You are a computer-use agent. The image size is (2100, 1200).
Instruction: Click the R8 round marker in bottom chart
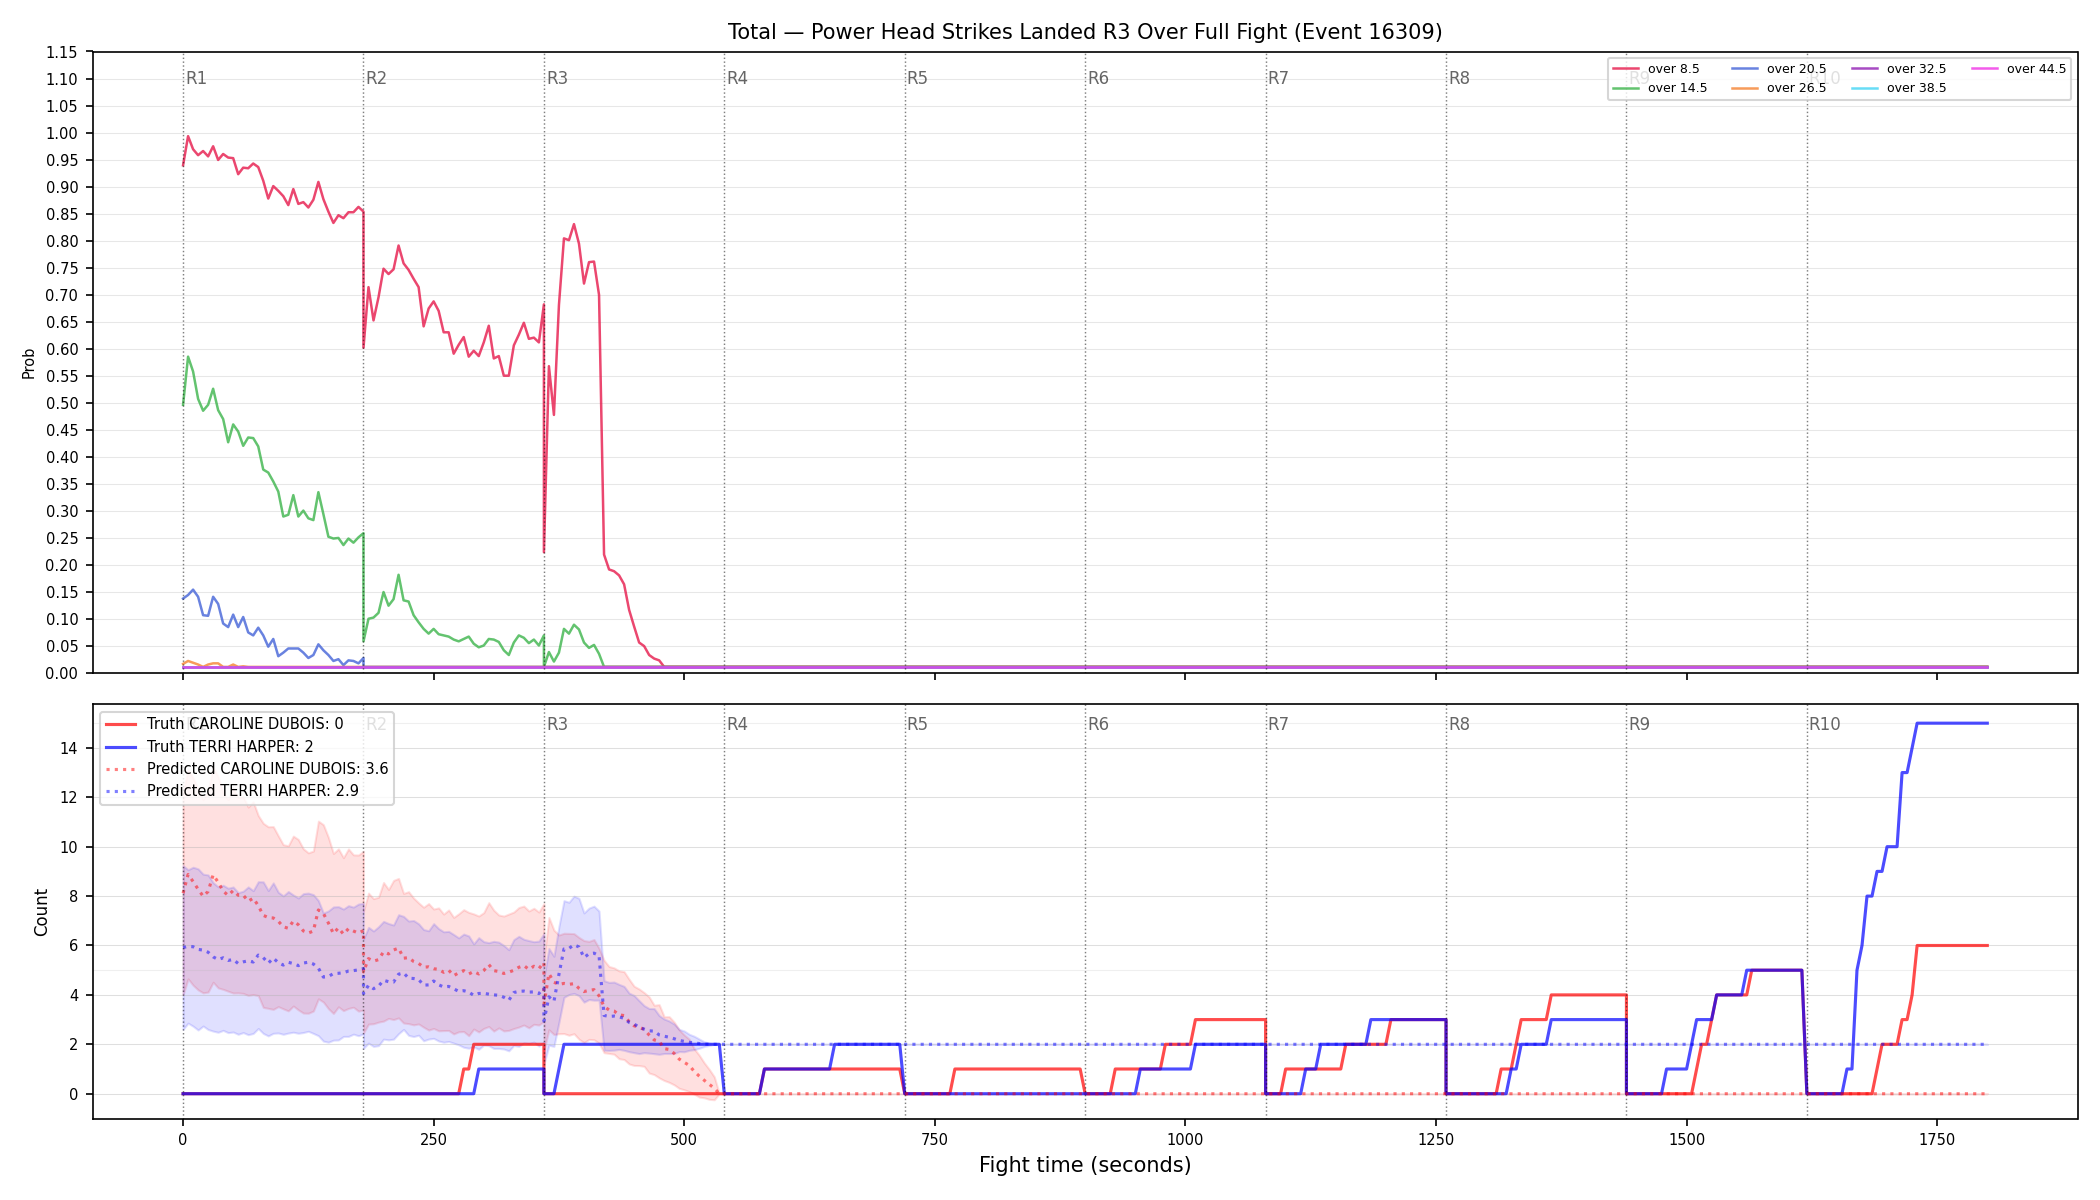point(1459,724)
